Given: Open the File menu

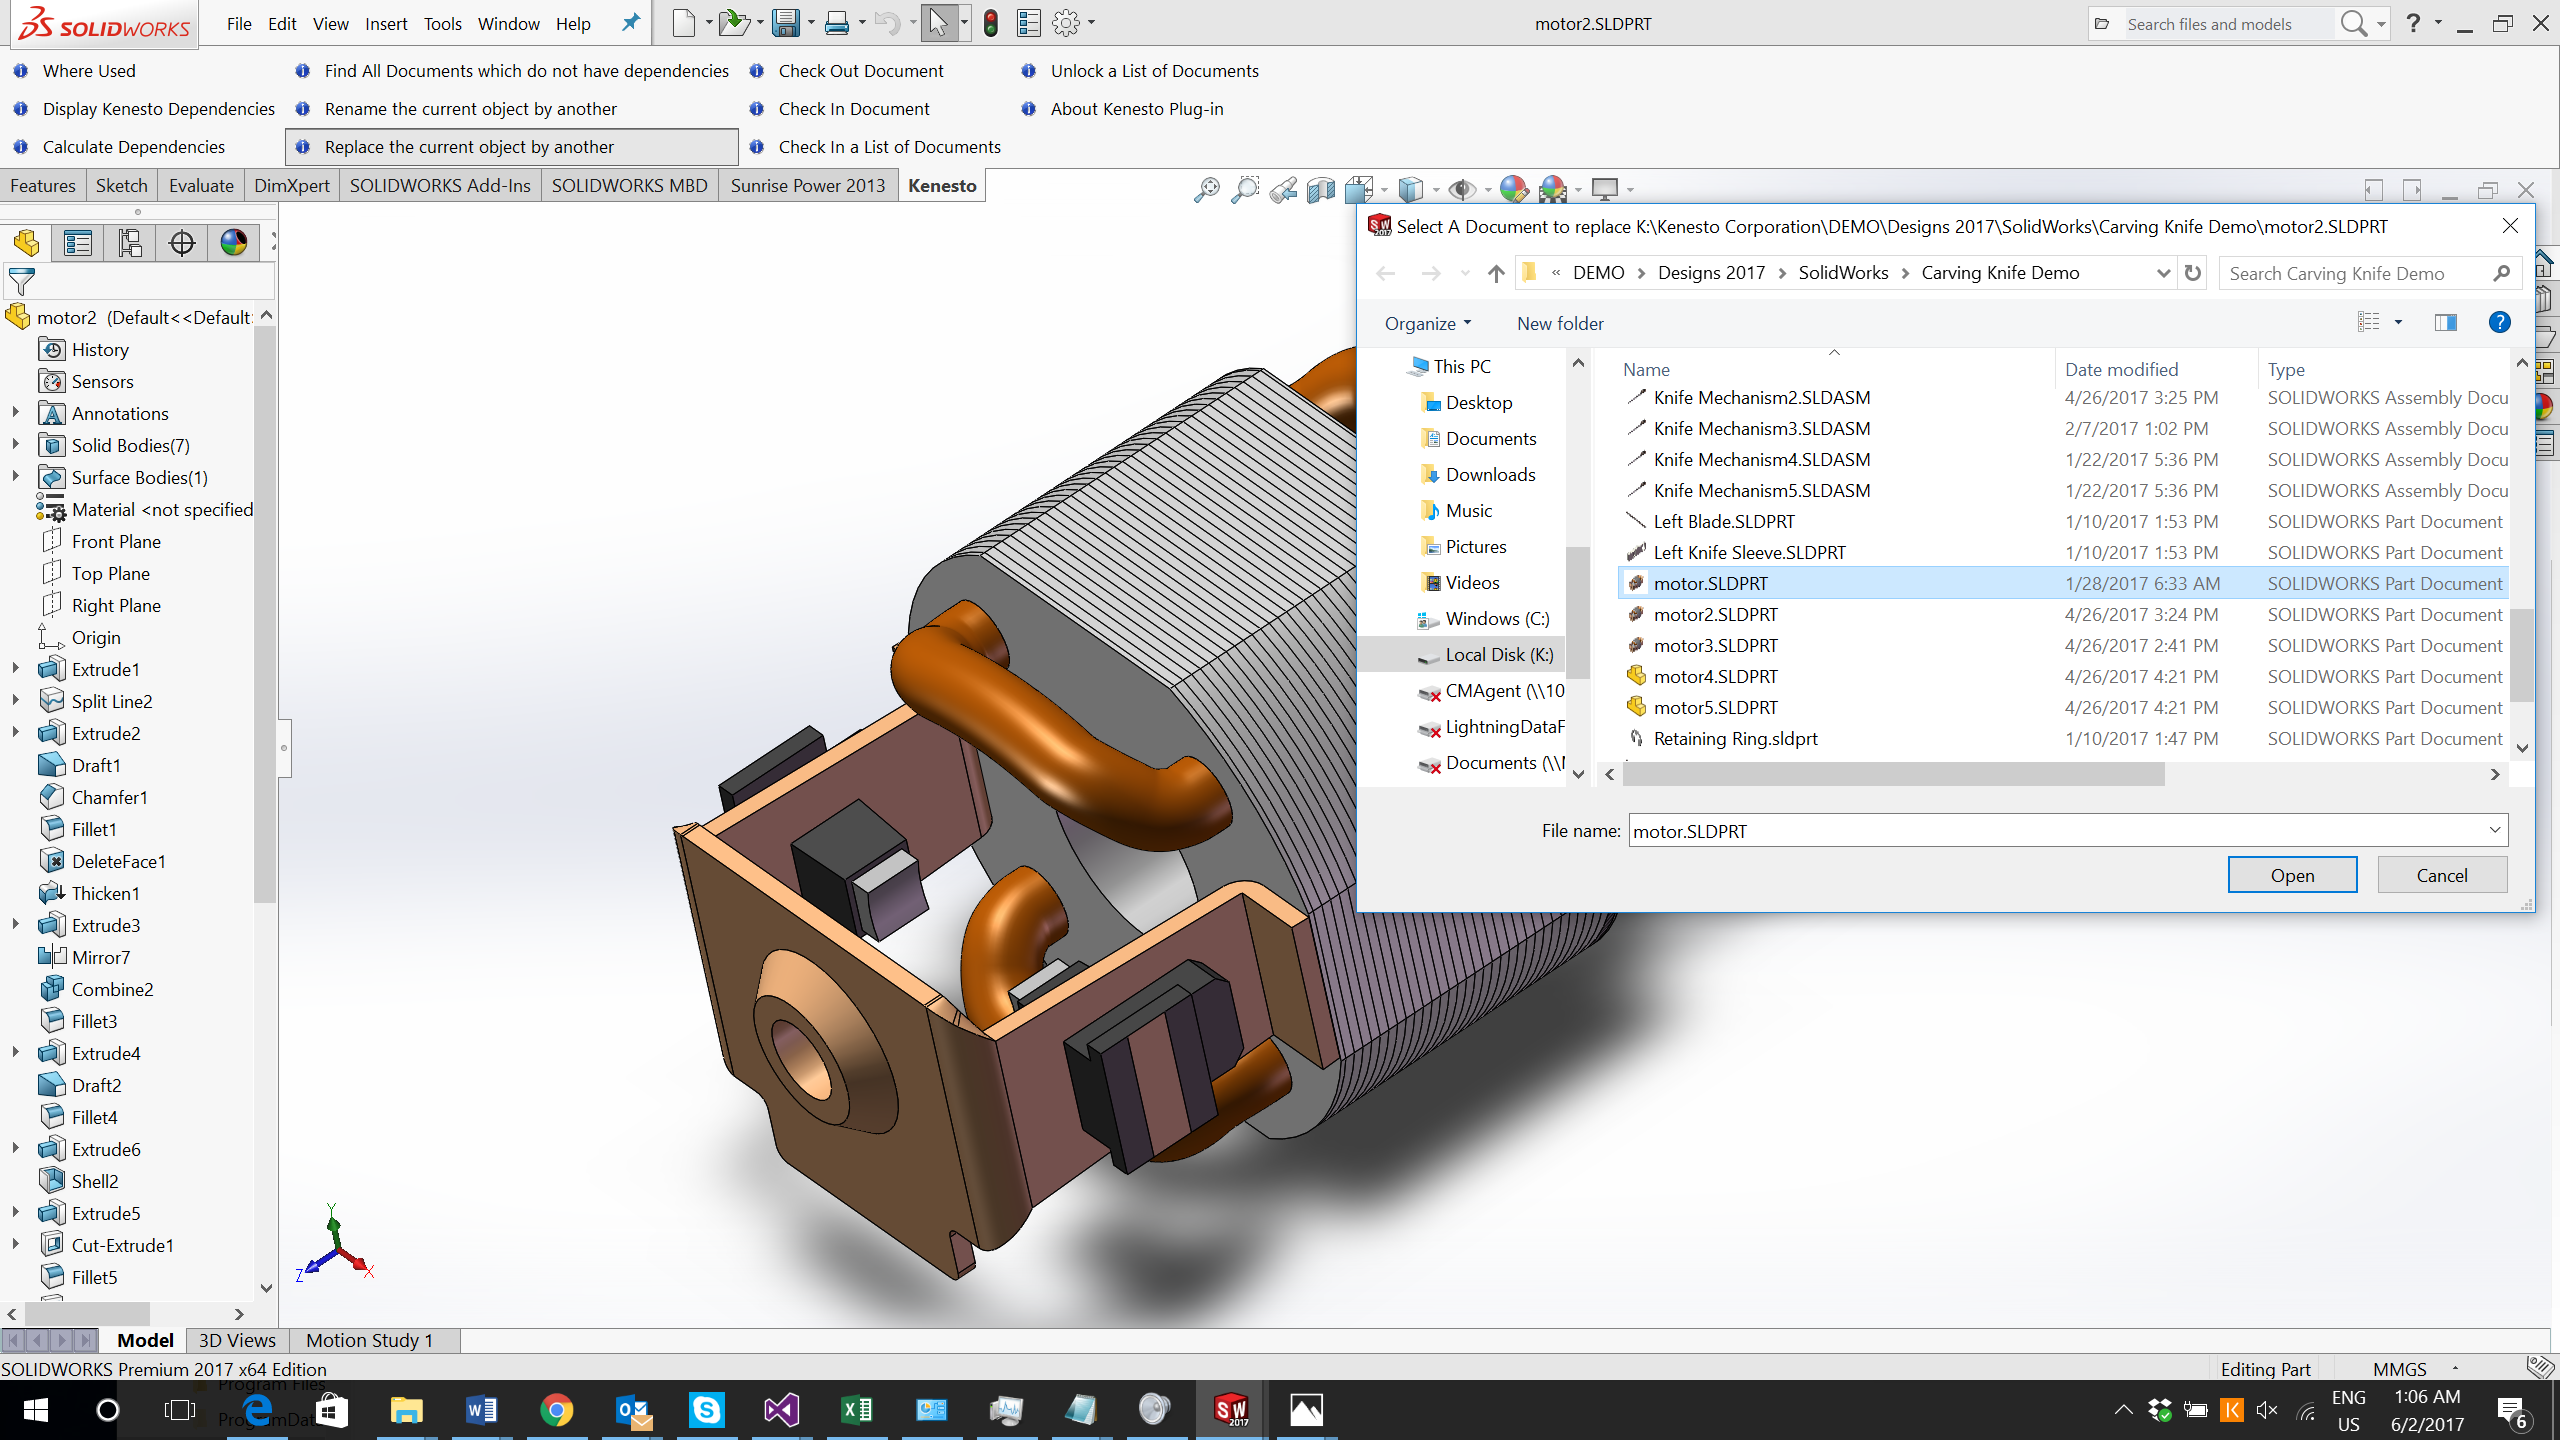Looking at the screenshot, I should pyautogui.click(x=239, y=23).
